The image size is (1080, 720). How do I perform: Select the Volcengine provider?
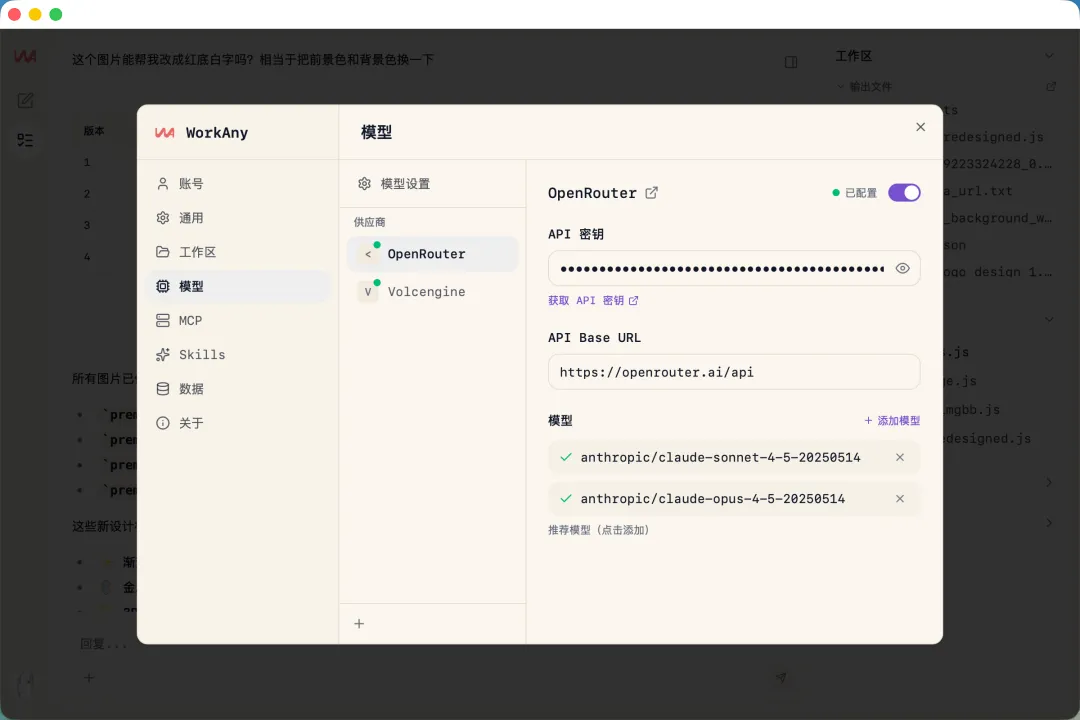pyautogui.click(x=426, y=292)
